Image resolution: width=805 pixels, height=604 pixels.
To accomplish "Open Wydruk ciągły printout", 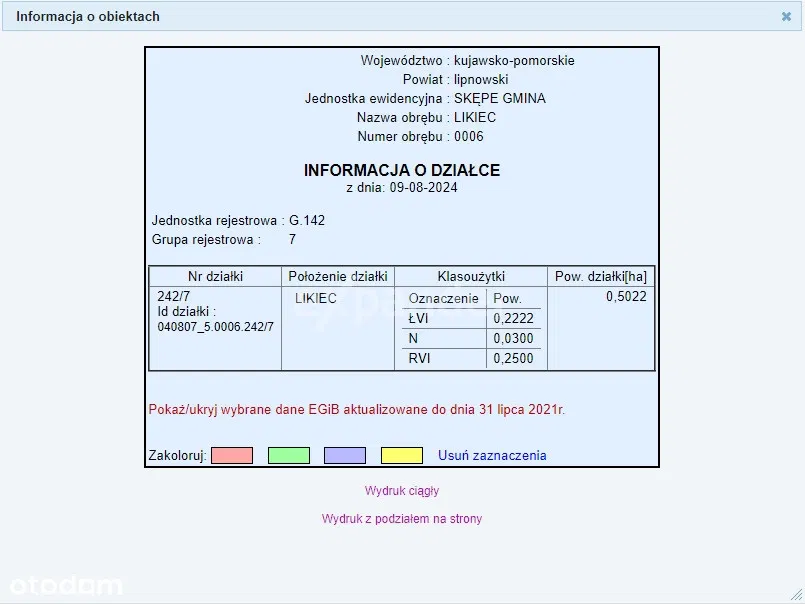I will [402, 491].
